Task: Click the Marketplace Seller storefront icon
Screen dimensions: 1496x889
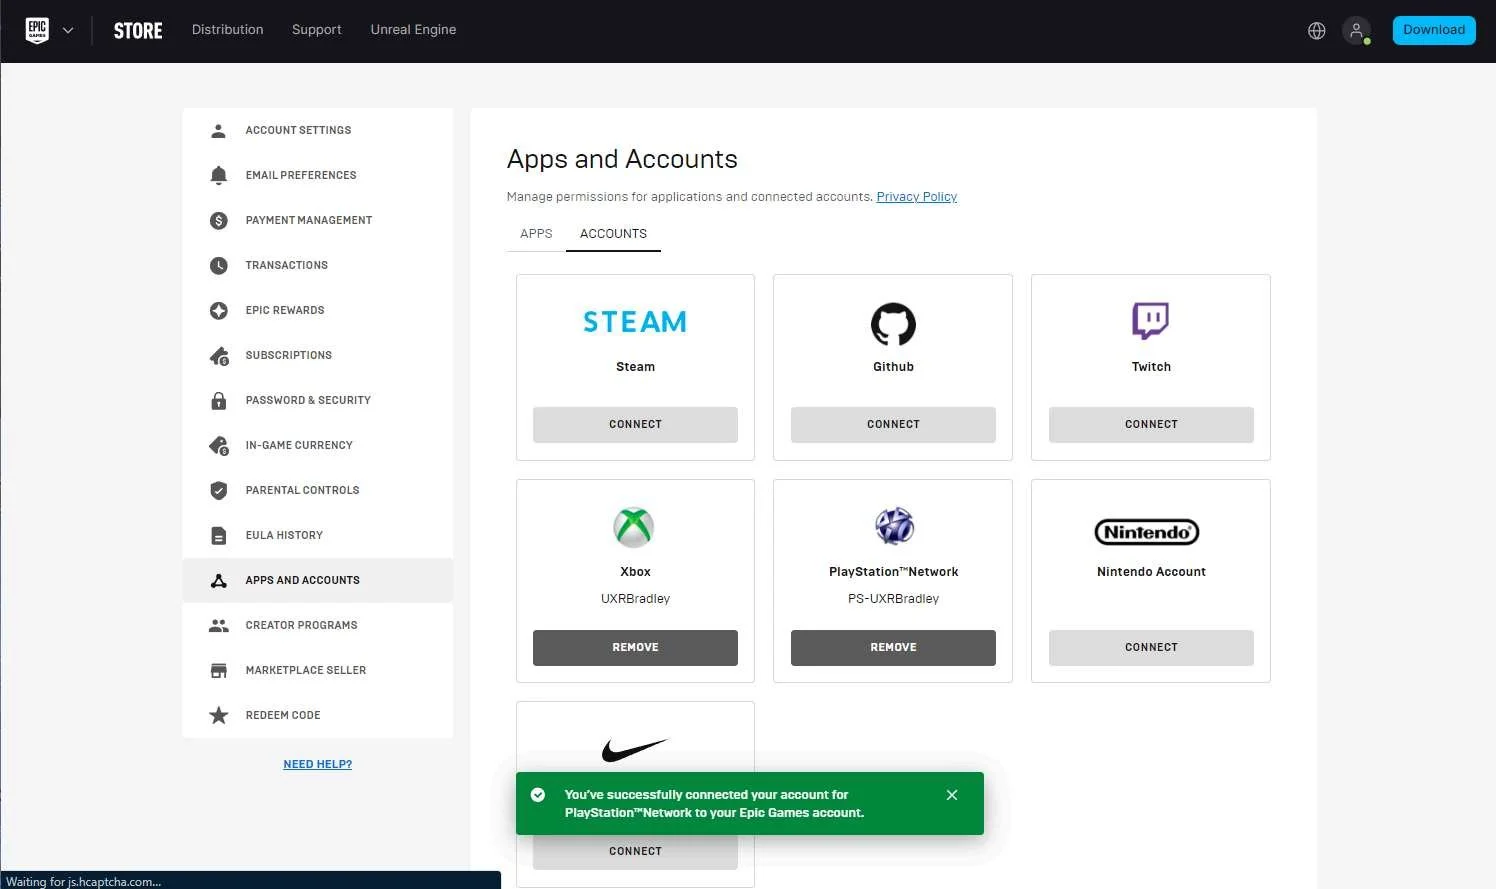Action: pyautogui.click(x=219, y=671)
